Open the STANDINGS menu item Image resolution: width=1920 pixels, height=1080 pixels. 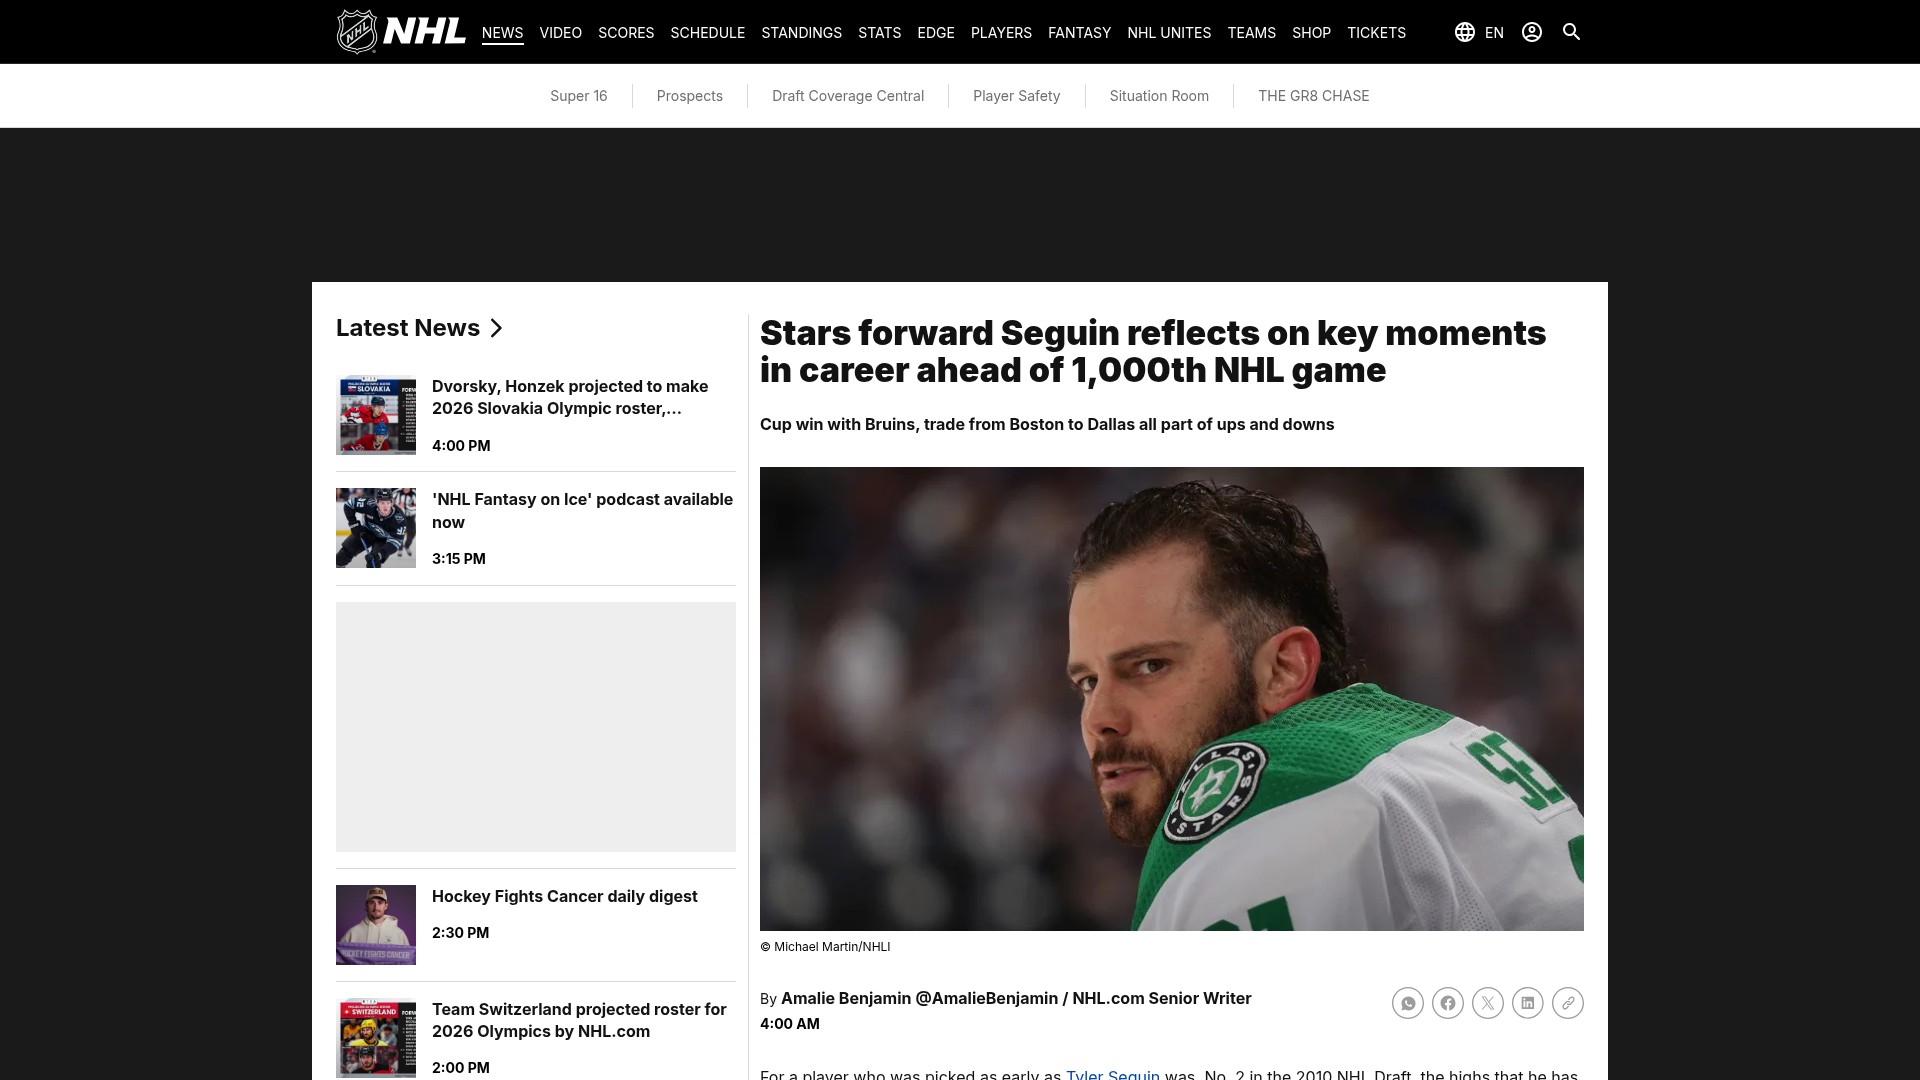point(801,33)
